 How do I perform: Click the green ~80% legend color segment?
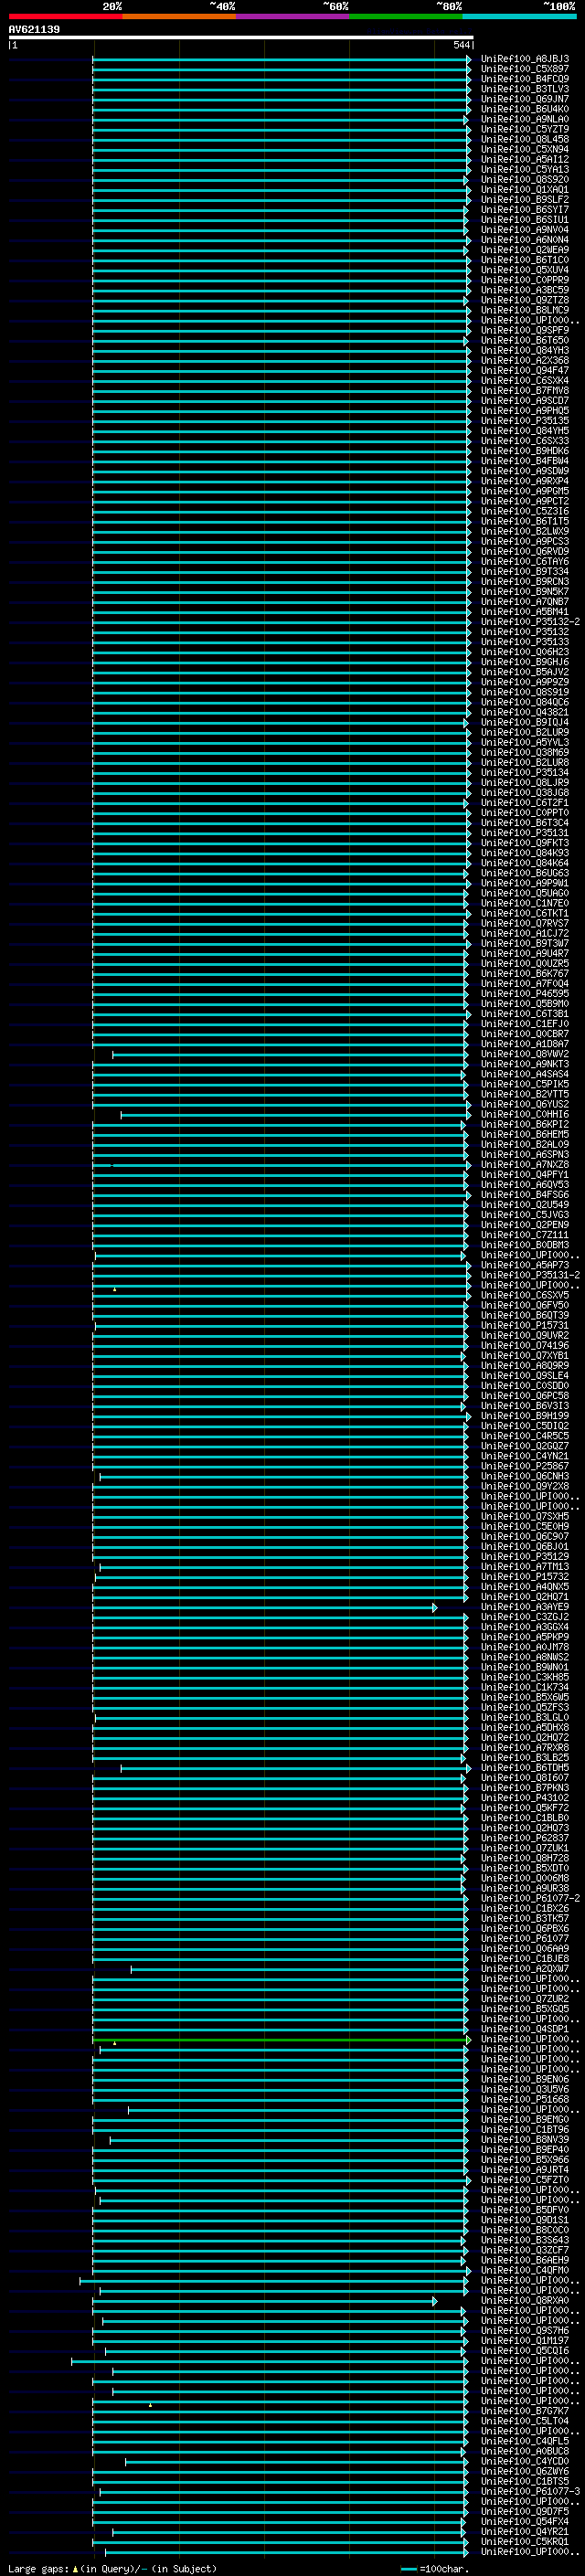click(x=406, y=16)
